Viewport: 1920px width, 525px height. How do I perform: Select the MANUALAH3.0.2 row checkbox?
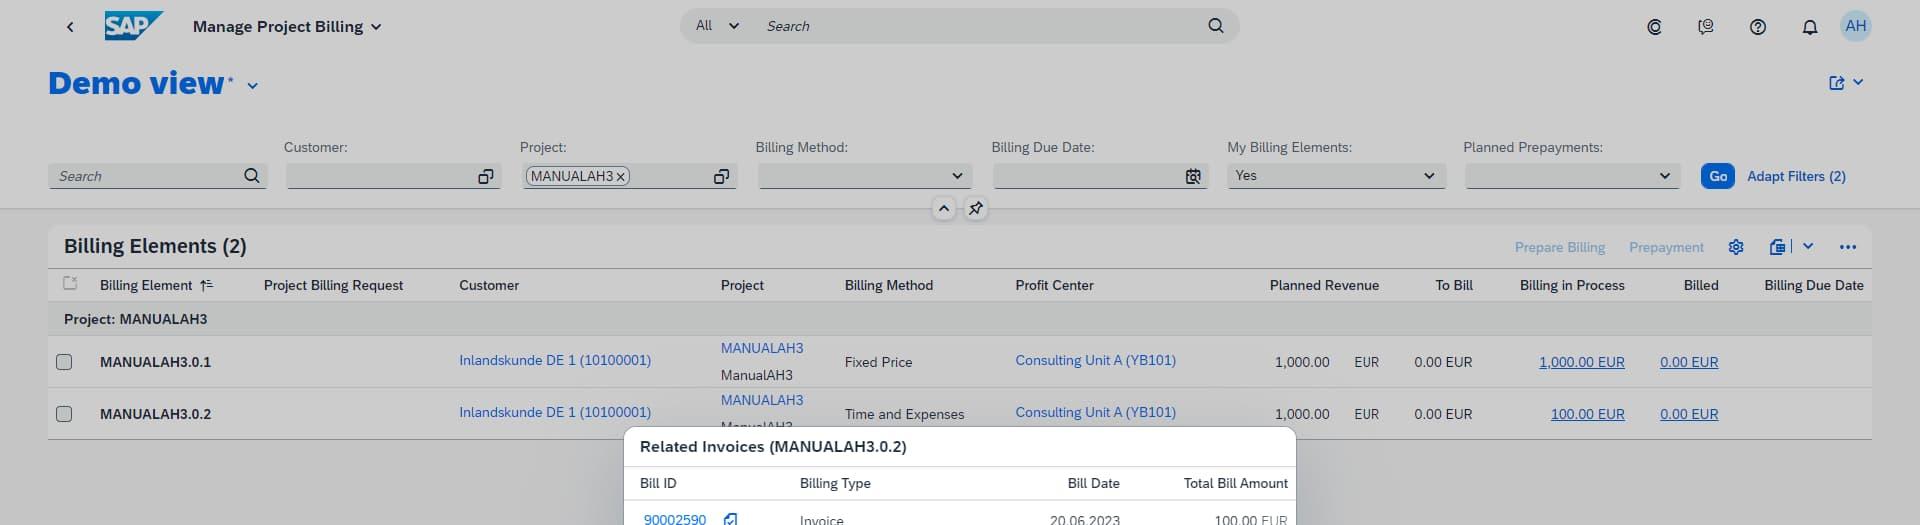pos(64,414)
